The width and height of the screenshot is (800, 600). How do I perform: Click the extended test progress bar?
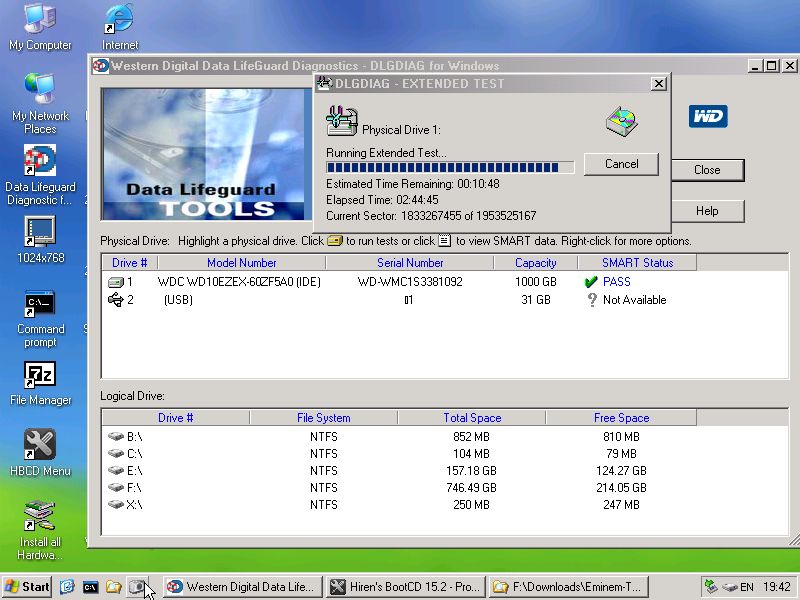coord(450,168)
